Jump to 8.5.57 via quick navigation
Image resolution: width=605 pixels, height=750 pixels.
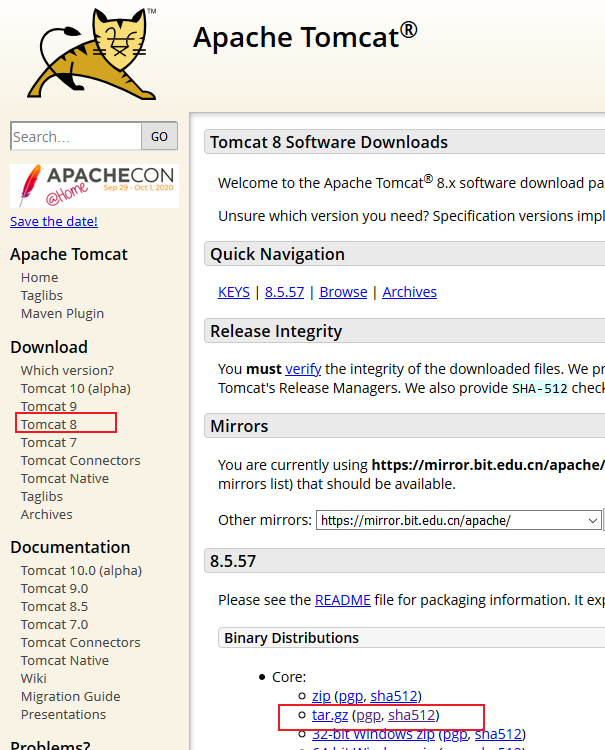point(285,292)
